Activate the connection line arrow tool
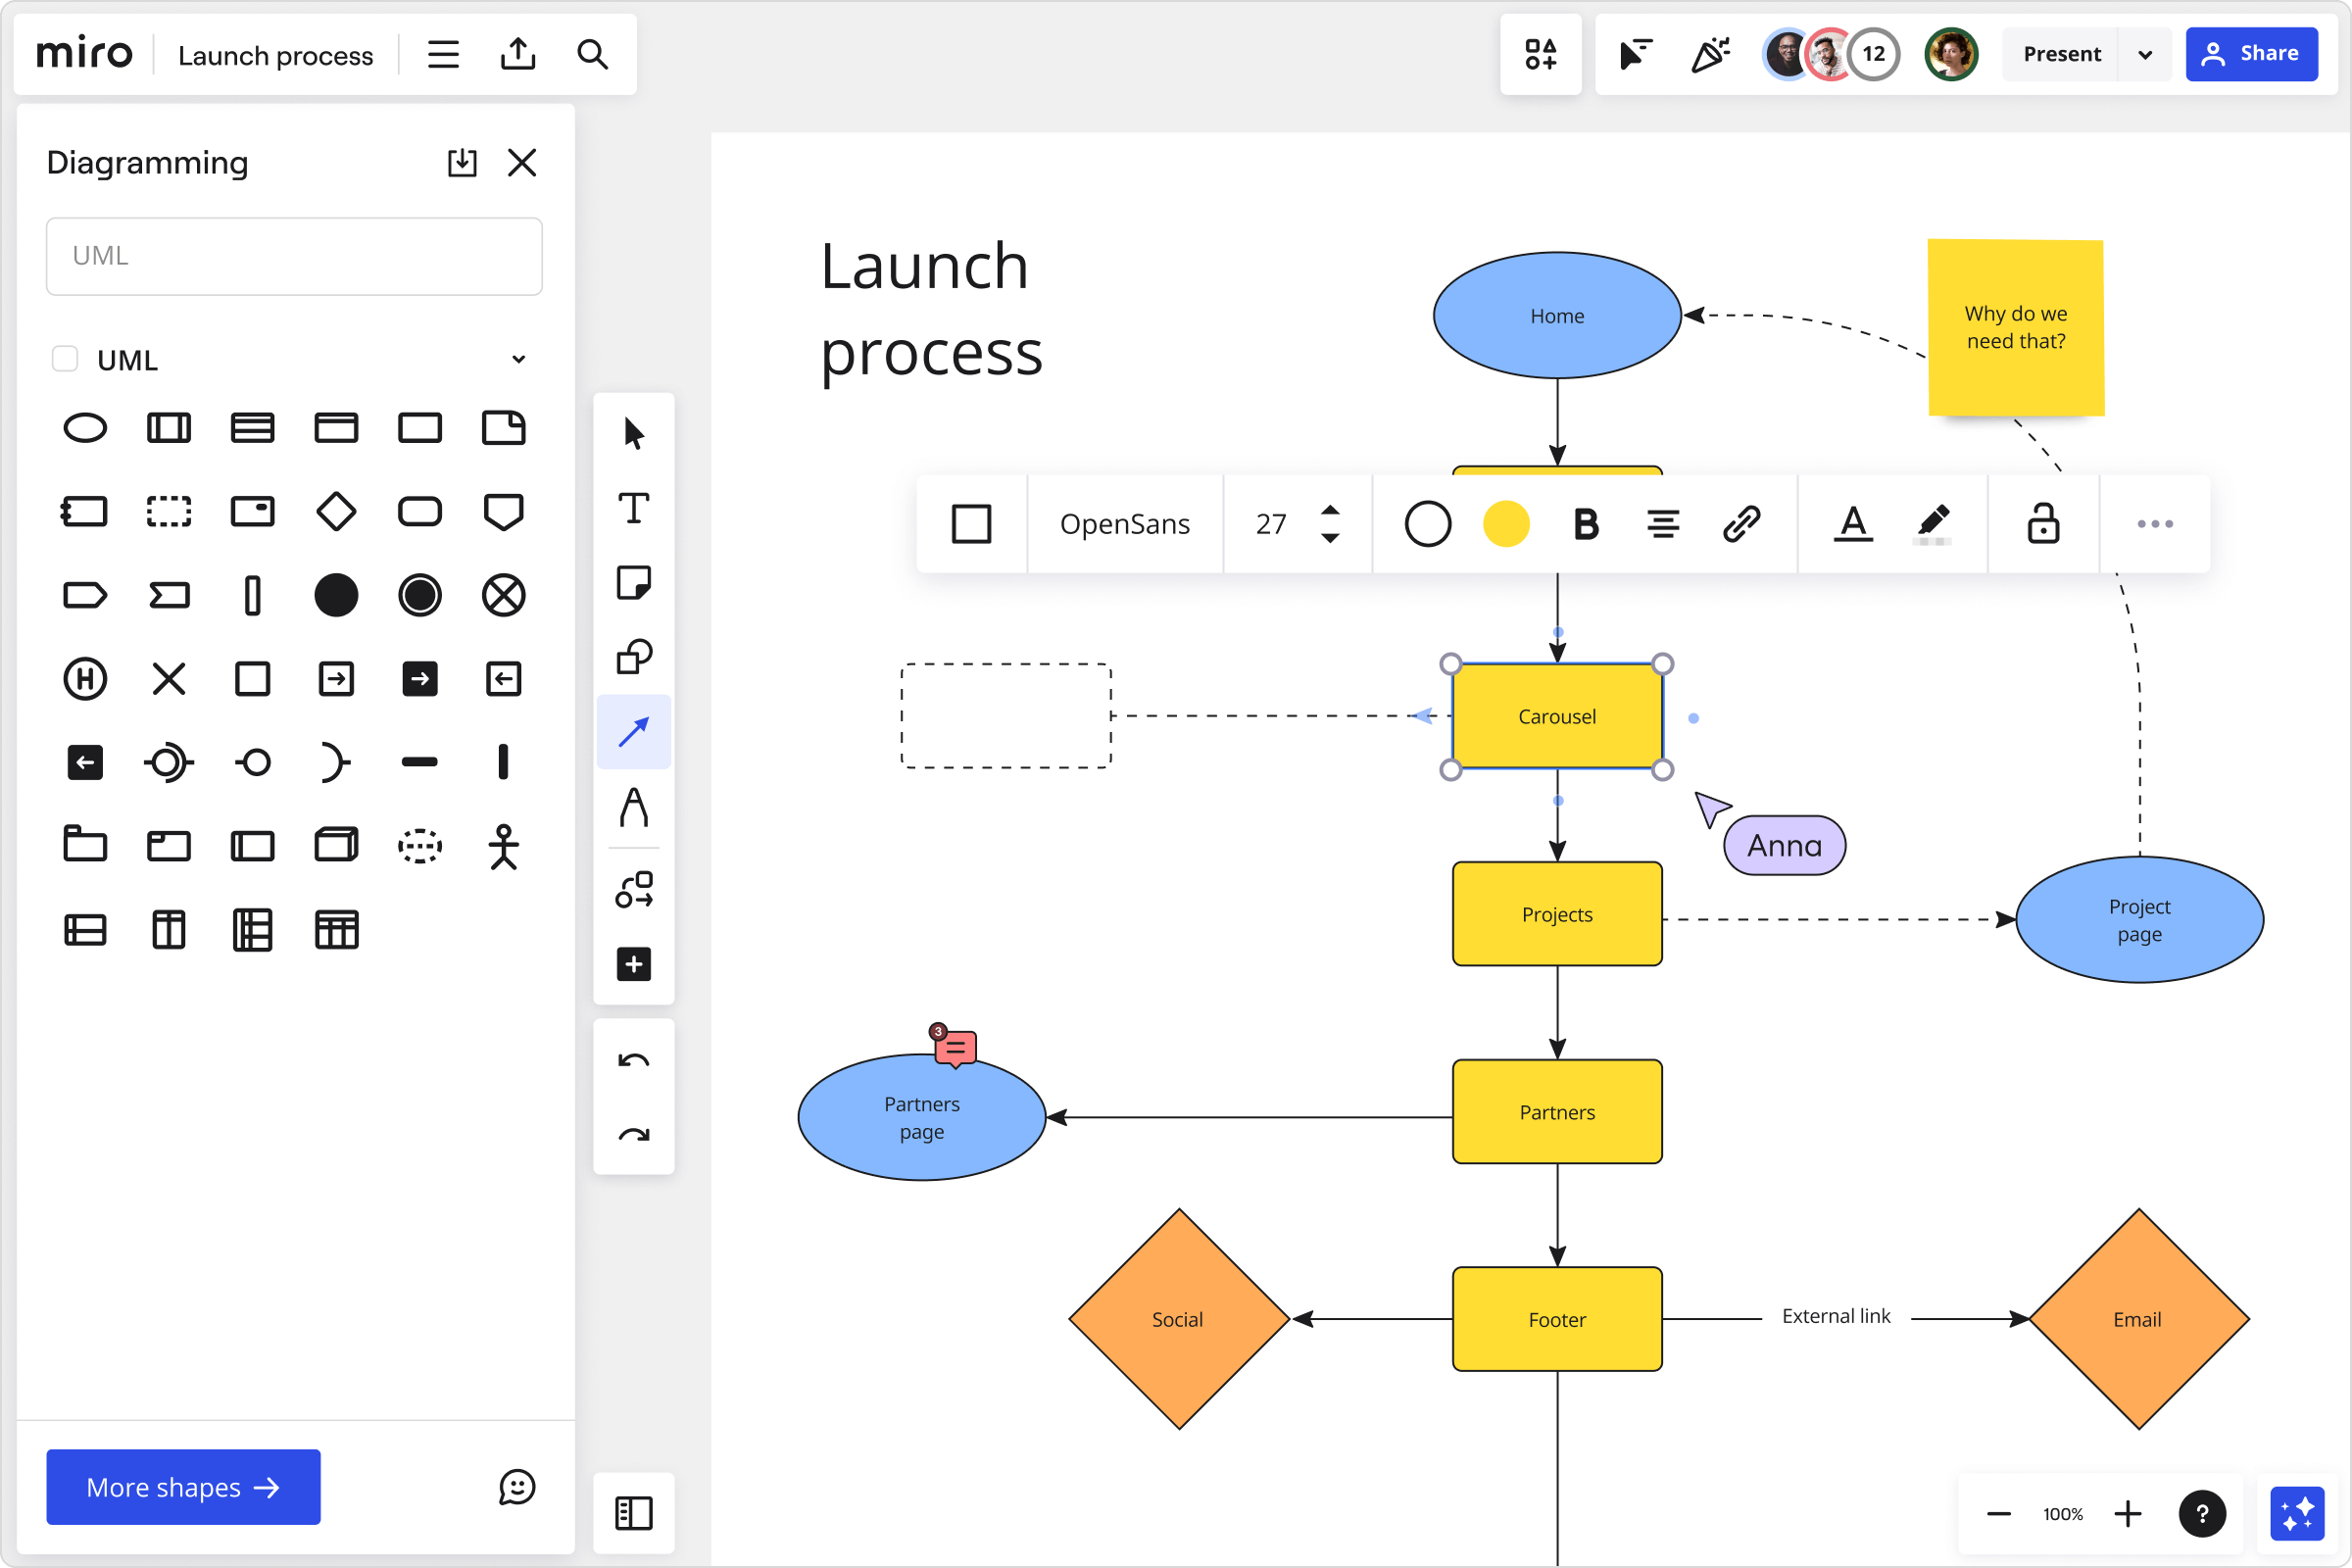2352x1568 pixels. [x=633, y=732]
